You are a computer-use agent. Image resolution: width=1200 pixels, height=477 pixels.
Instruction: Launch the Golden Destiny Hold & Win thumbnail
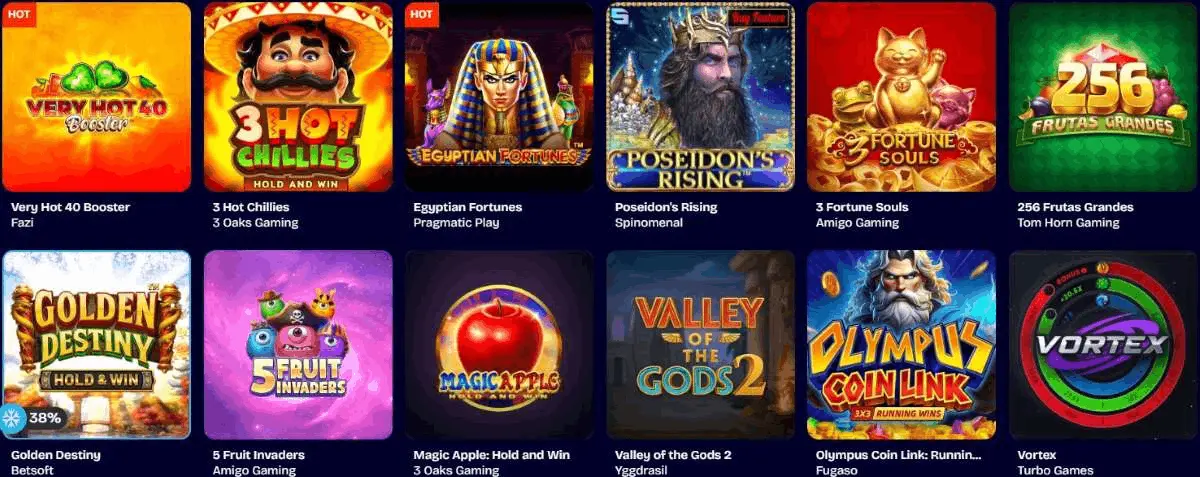tap(96, 345)
